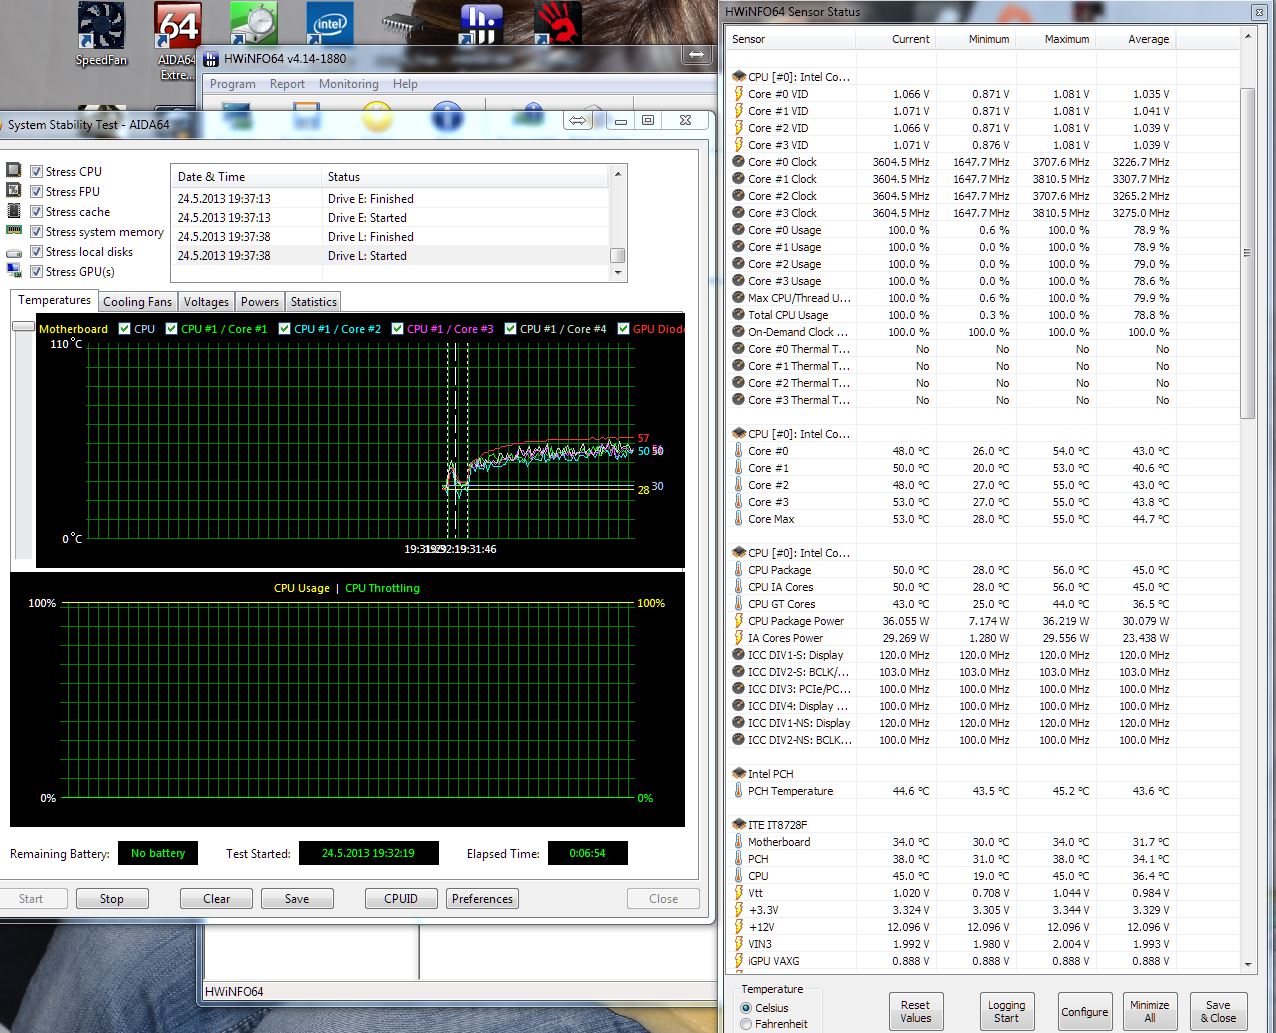Stop the system stability test

pos(112,899)
